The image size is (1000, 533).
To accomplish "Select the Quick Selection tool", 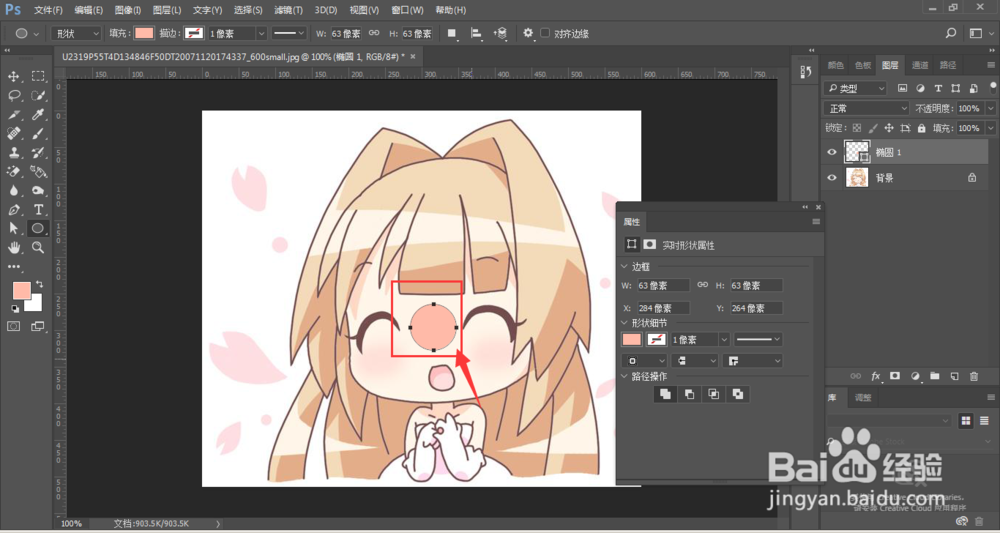I will [38, 96].
